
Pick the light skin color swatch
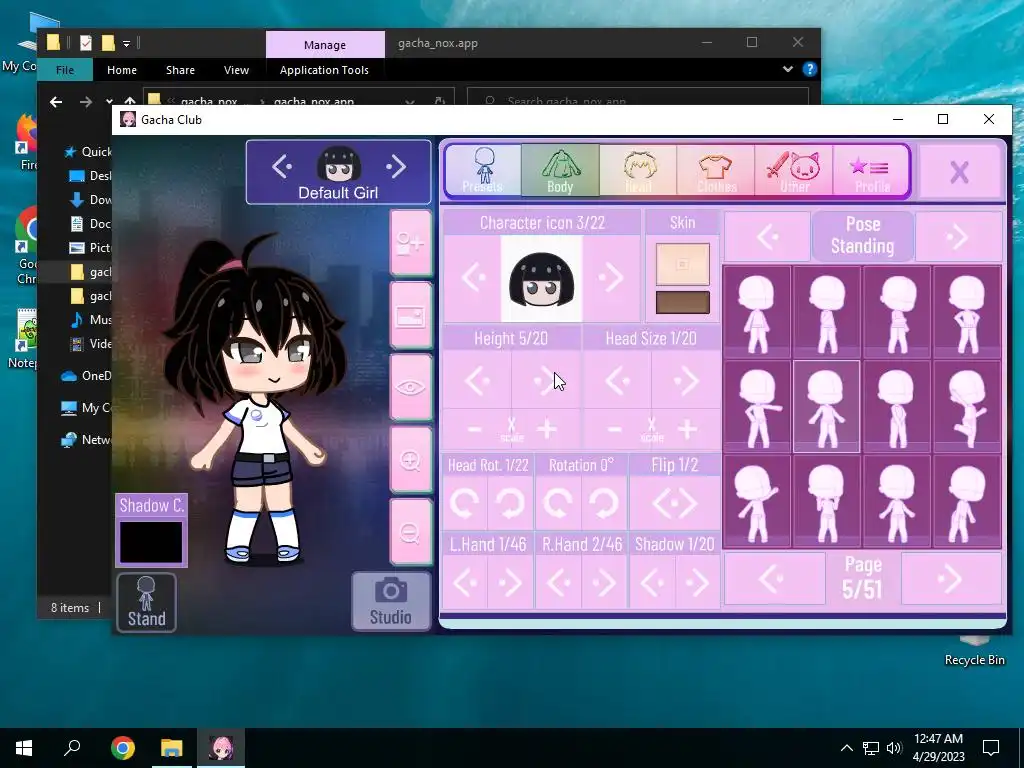682,264
